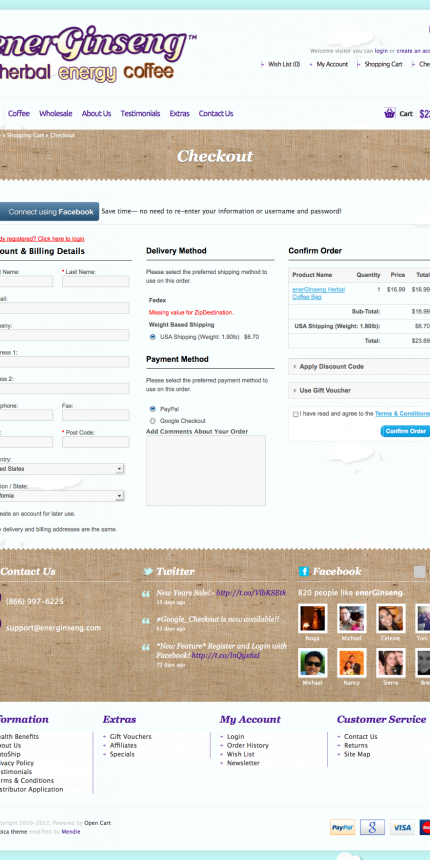
Task: Open Order History footer link
Action: pos(248,745)
